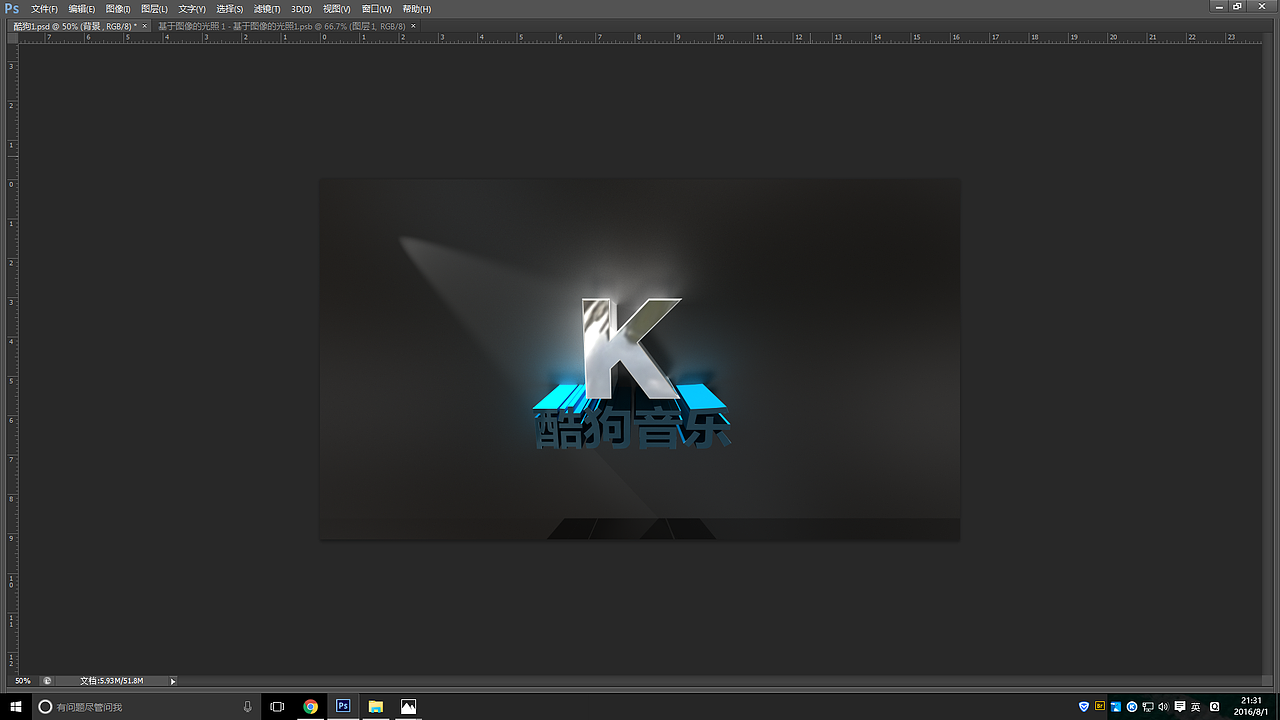Click the network tray icon
The height and width of the screenshot is (720, 1280).
1148,706
